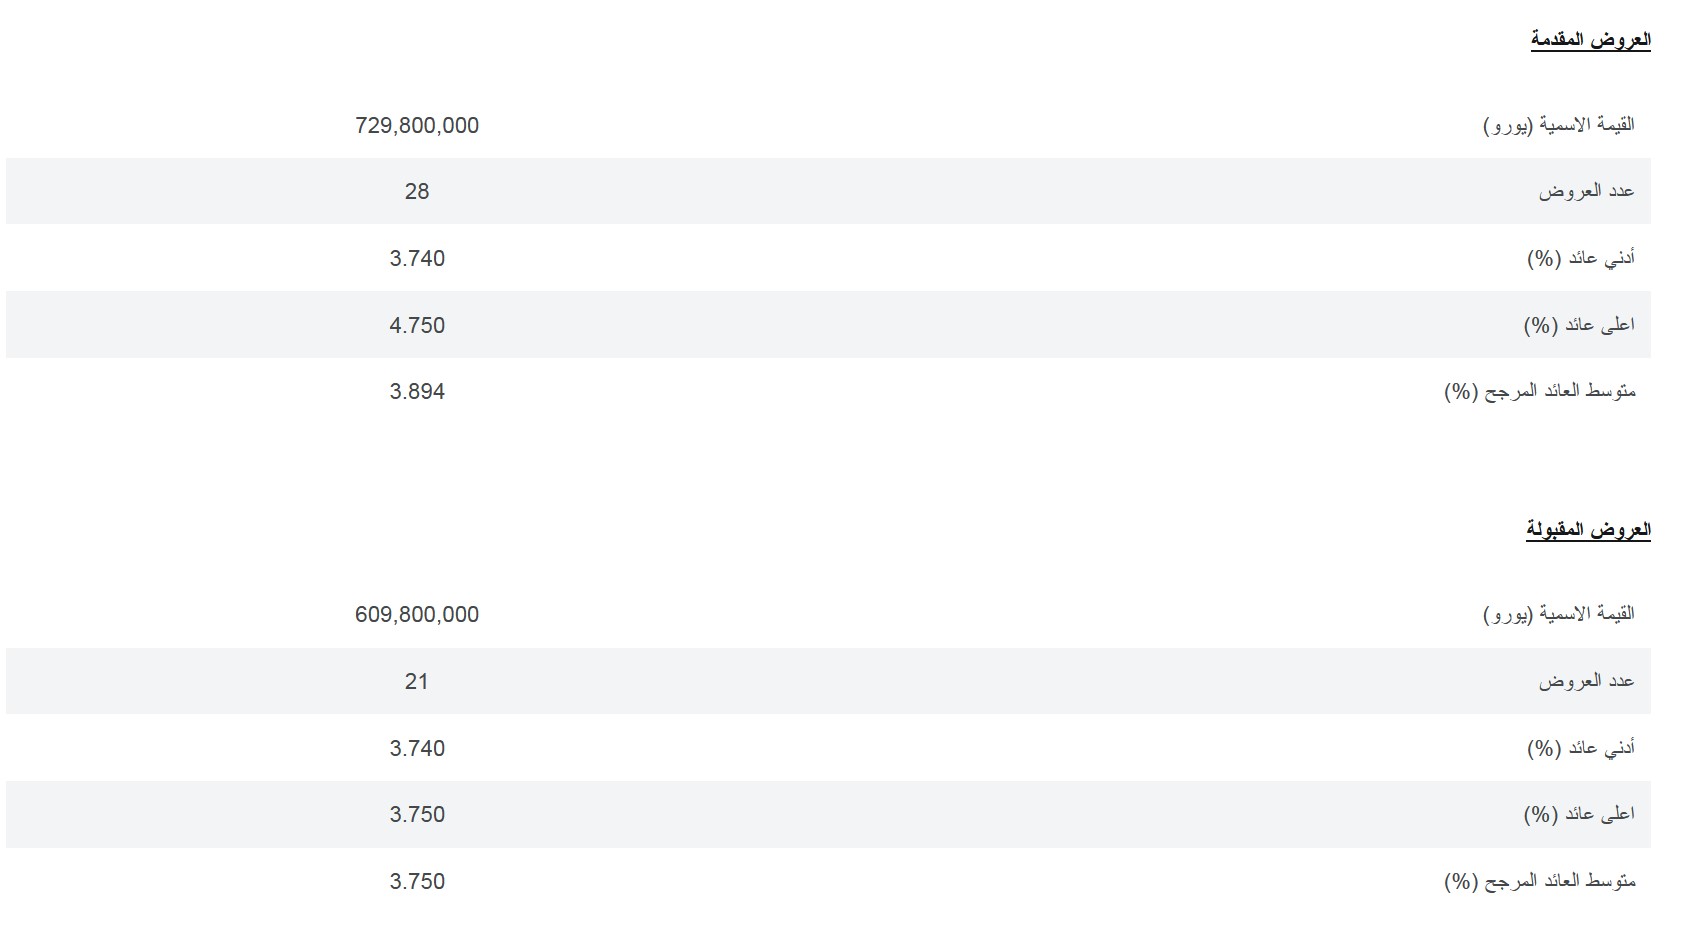Click the submitted lowest yield 3.740

[417, 258]
